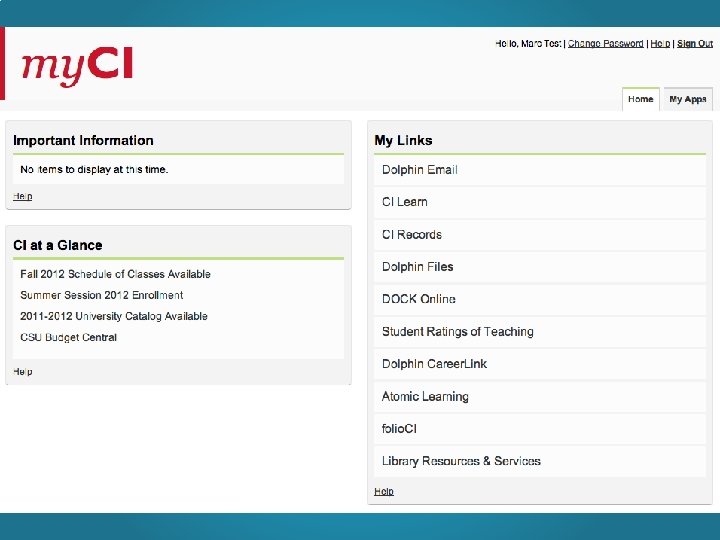
Task: Click the 'No items to display at this time.' text
Action: 94,169
